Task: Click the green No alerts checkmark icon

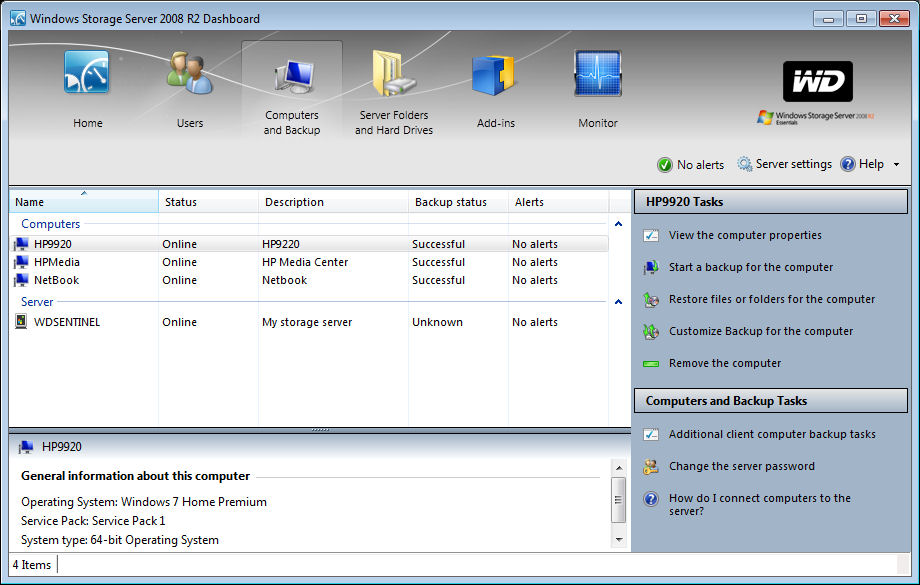Action: coord(664,165)
